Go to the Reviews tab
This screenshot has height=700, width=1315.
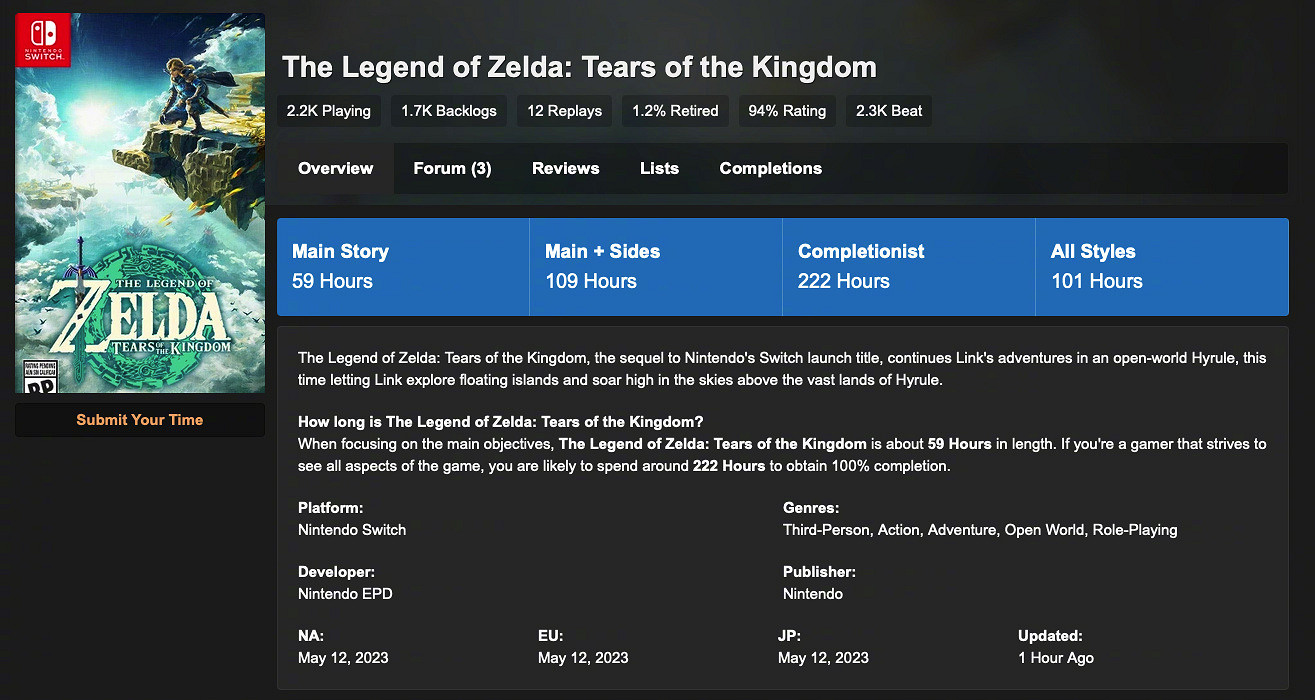[x=566, y=169]
